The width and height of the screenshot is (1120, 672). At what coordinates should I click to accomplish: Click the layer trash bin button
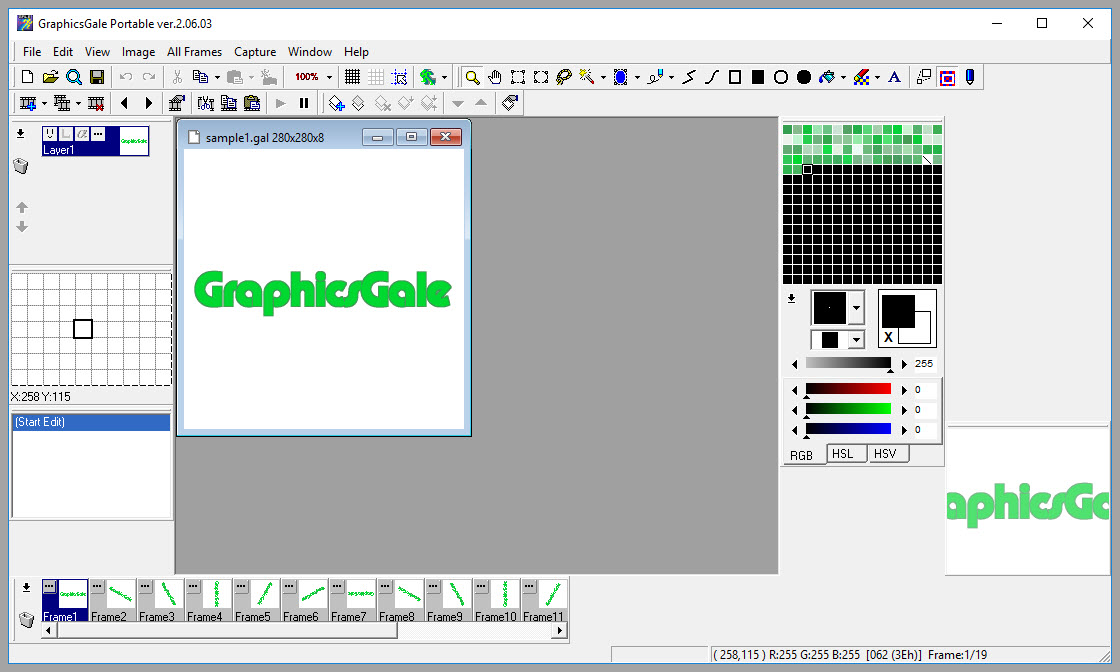point(21,166)
